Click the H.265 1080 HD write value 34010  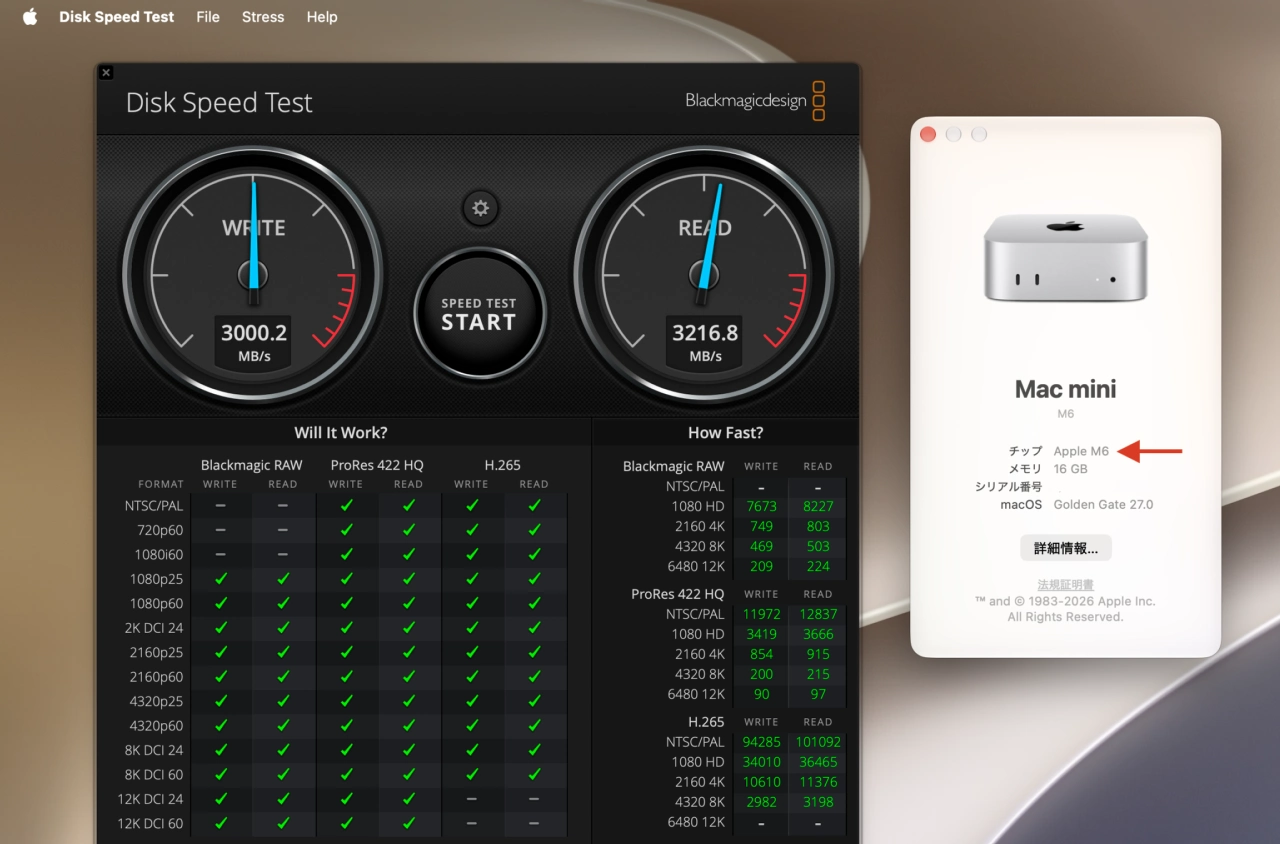click(761, 762)
